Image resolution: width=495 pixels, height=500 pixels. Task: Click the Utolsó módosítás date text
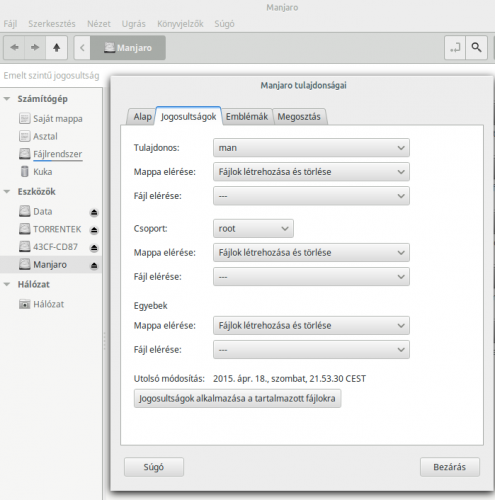289,379
